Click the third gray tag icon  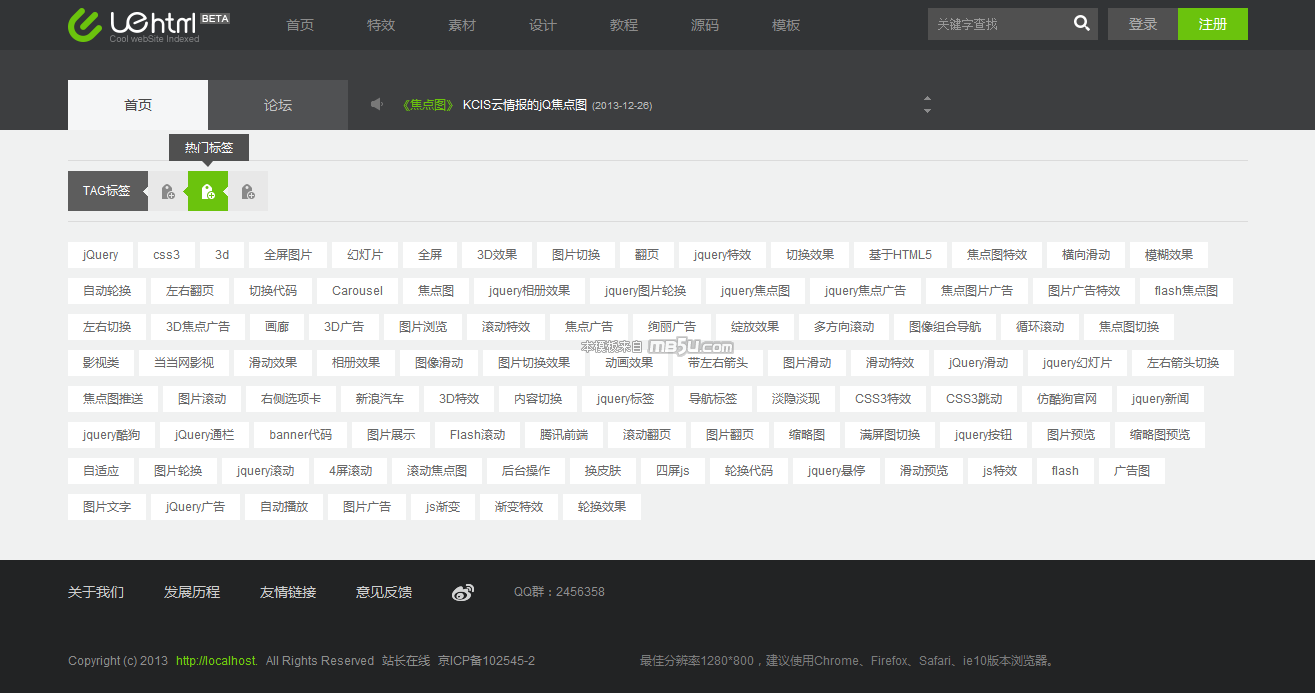pyautogui.click(x=248, y=191)
